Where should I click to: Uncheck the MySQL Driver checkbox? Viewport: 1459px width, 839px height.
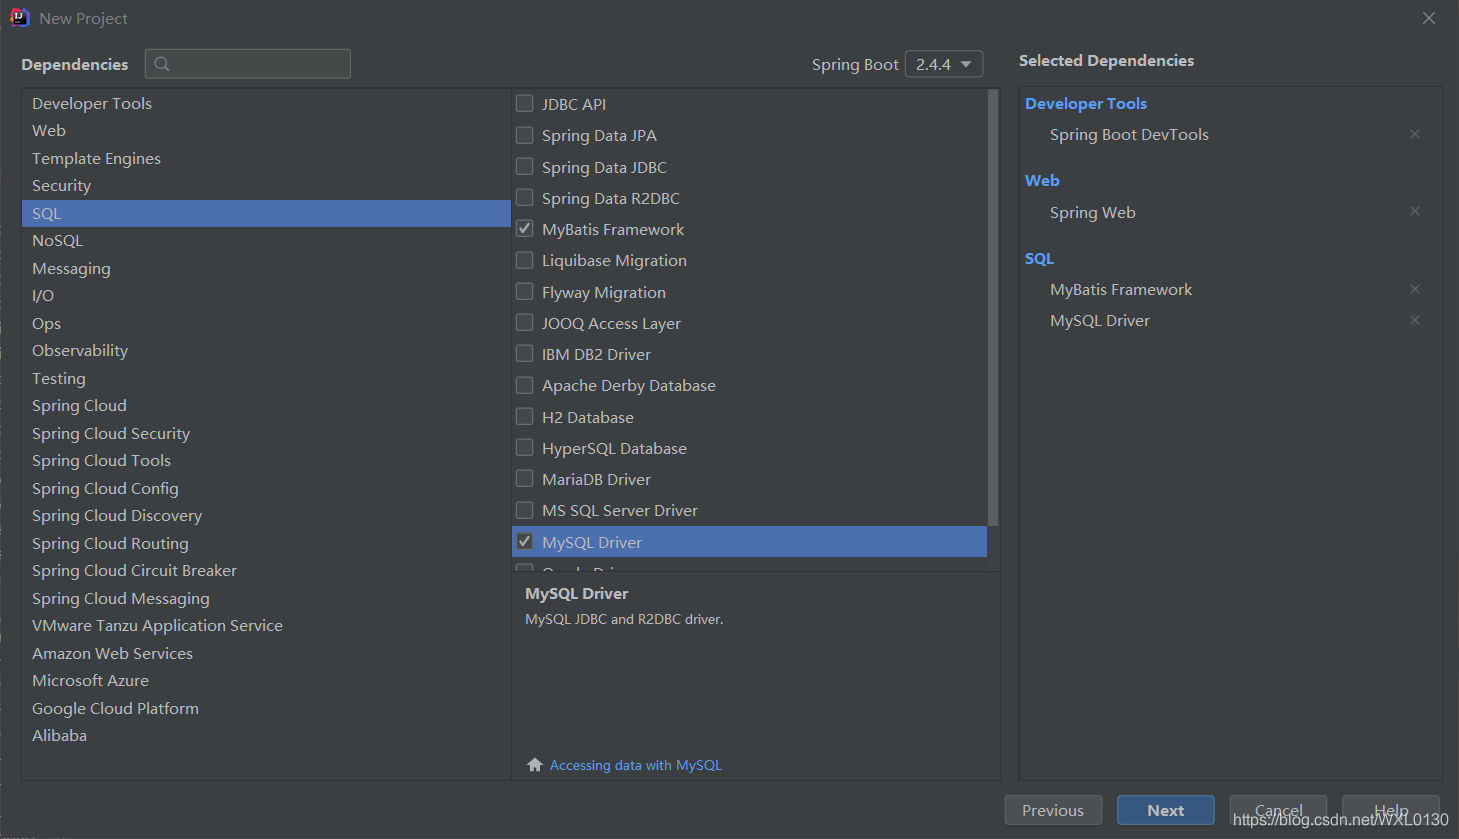point(524,541)
